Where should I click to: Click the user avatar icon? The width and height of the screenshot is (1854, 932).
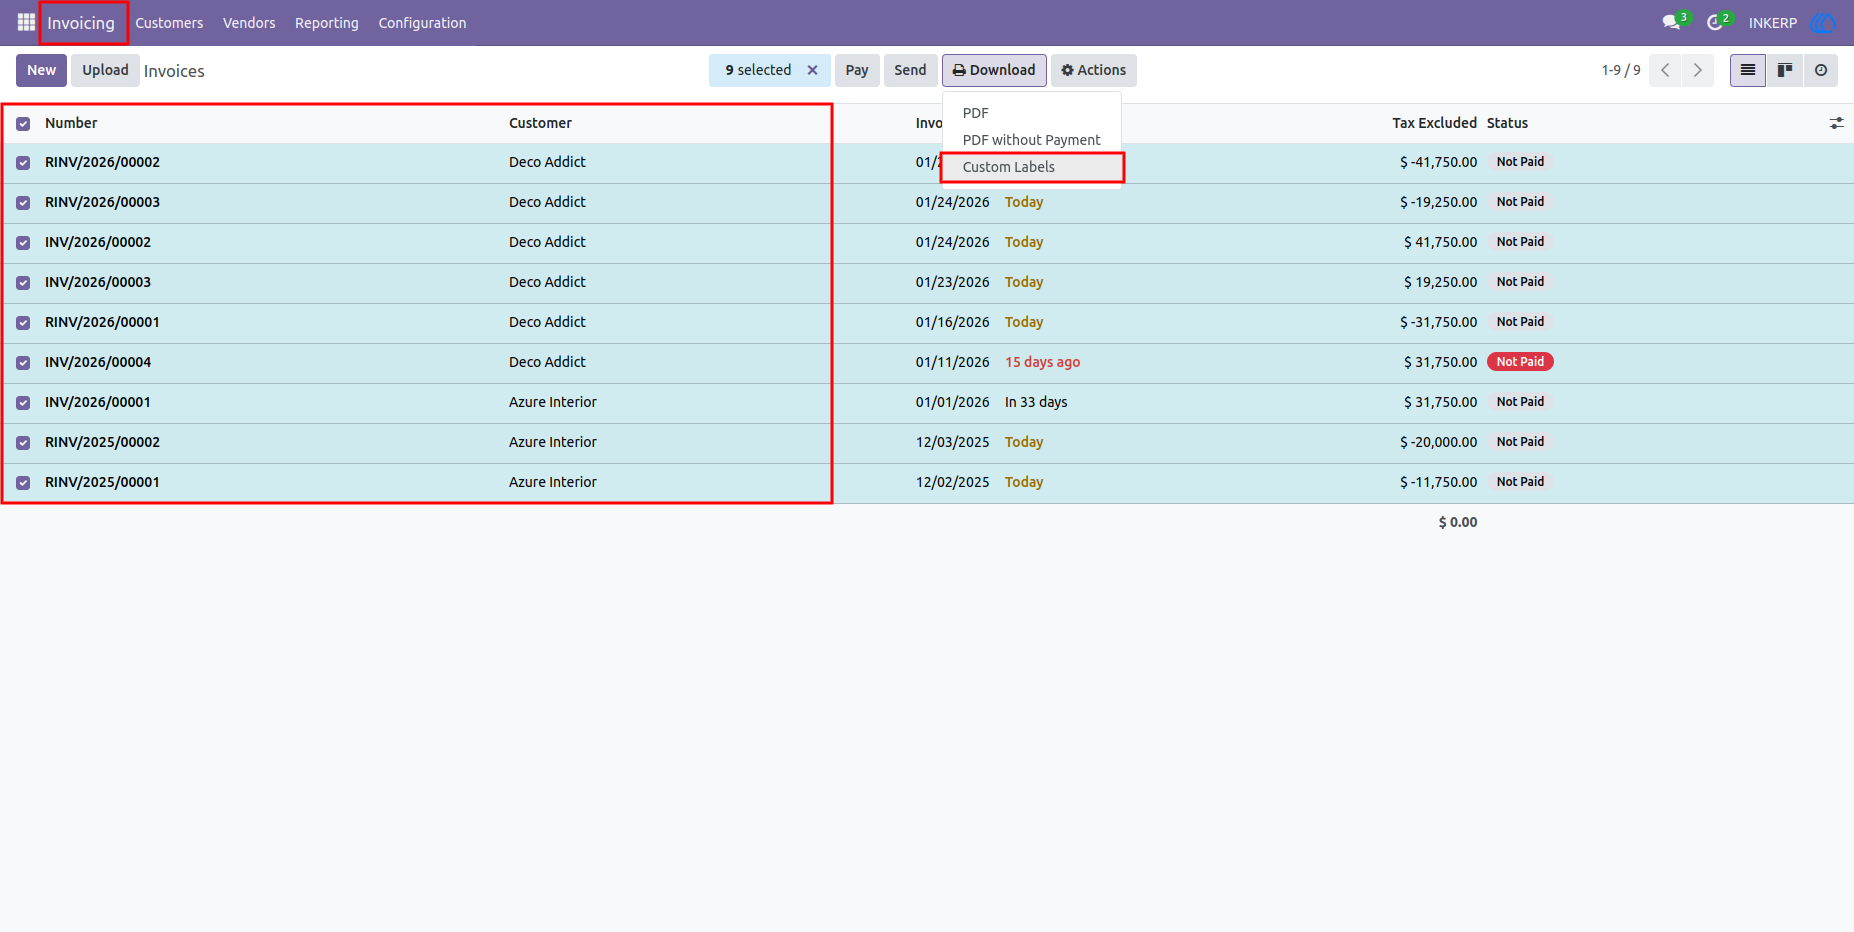(x=1823, y=22)
